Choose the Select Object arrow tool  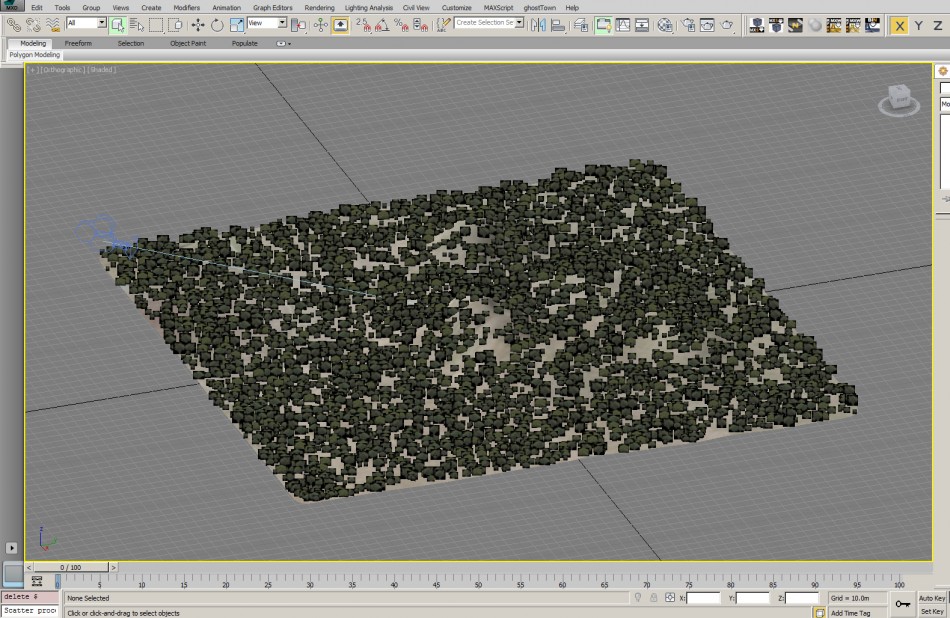coord(116,25)
